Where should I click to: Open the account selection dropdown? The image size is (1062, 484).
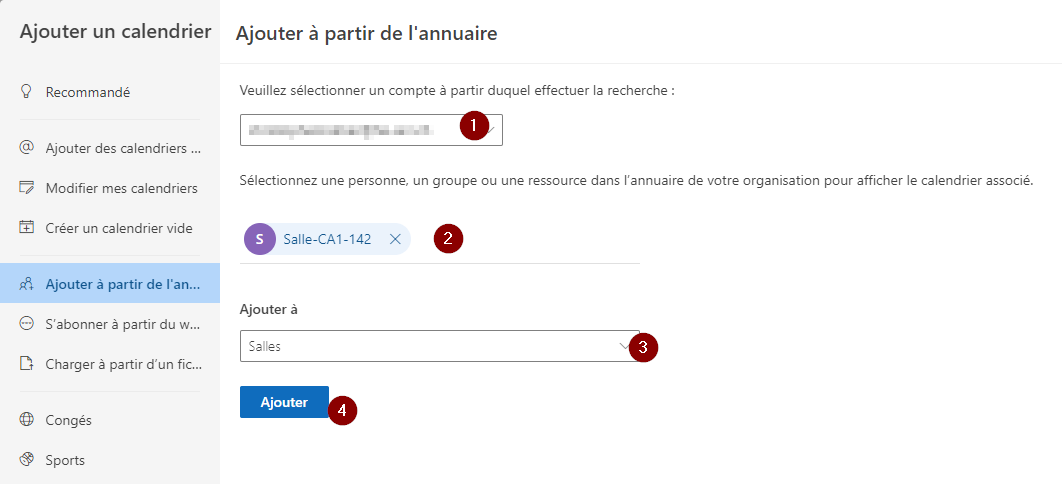click(x=371, y=129)
